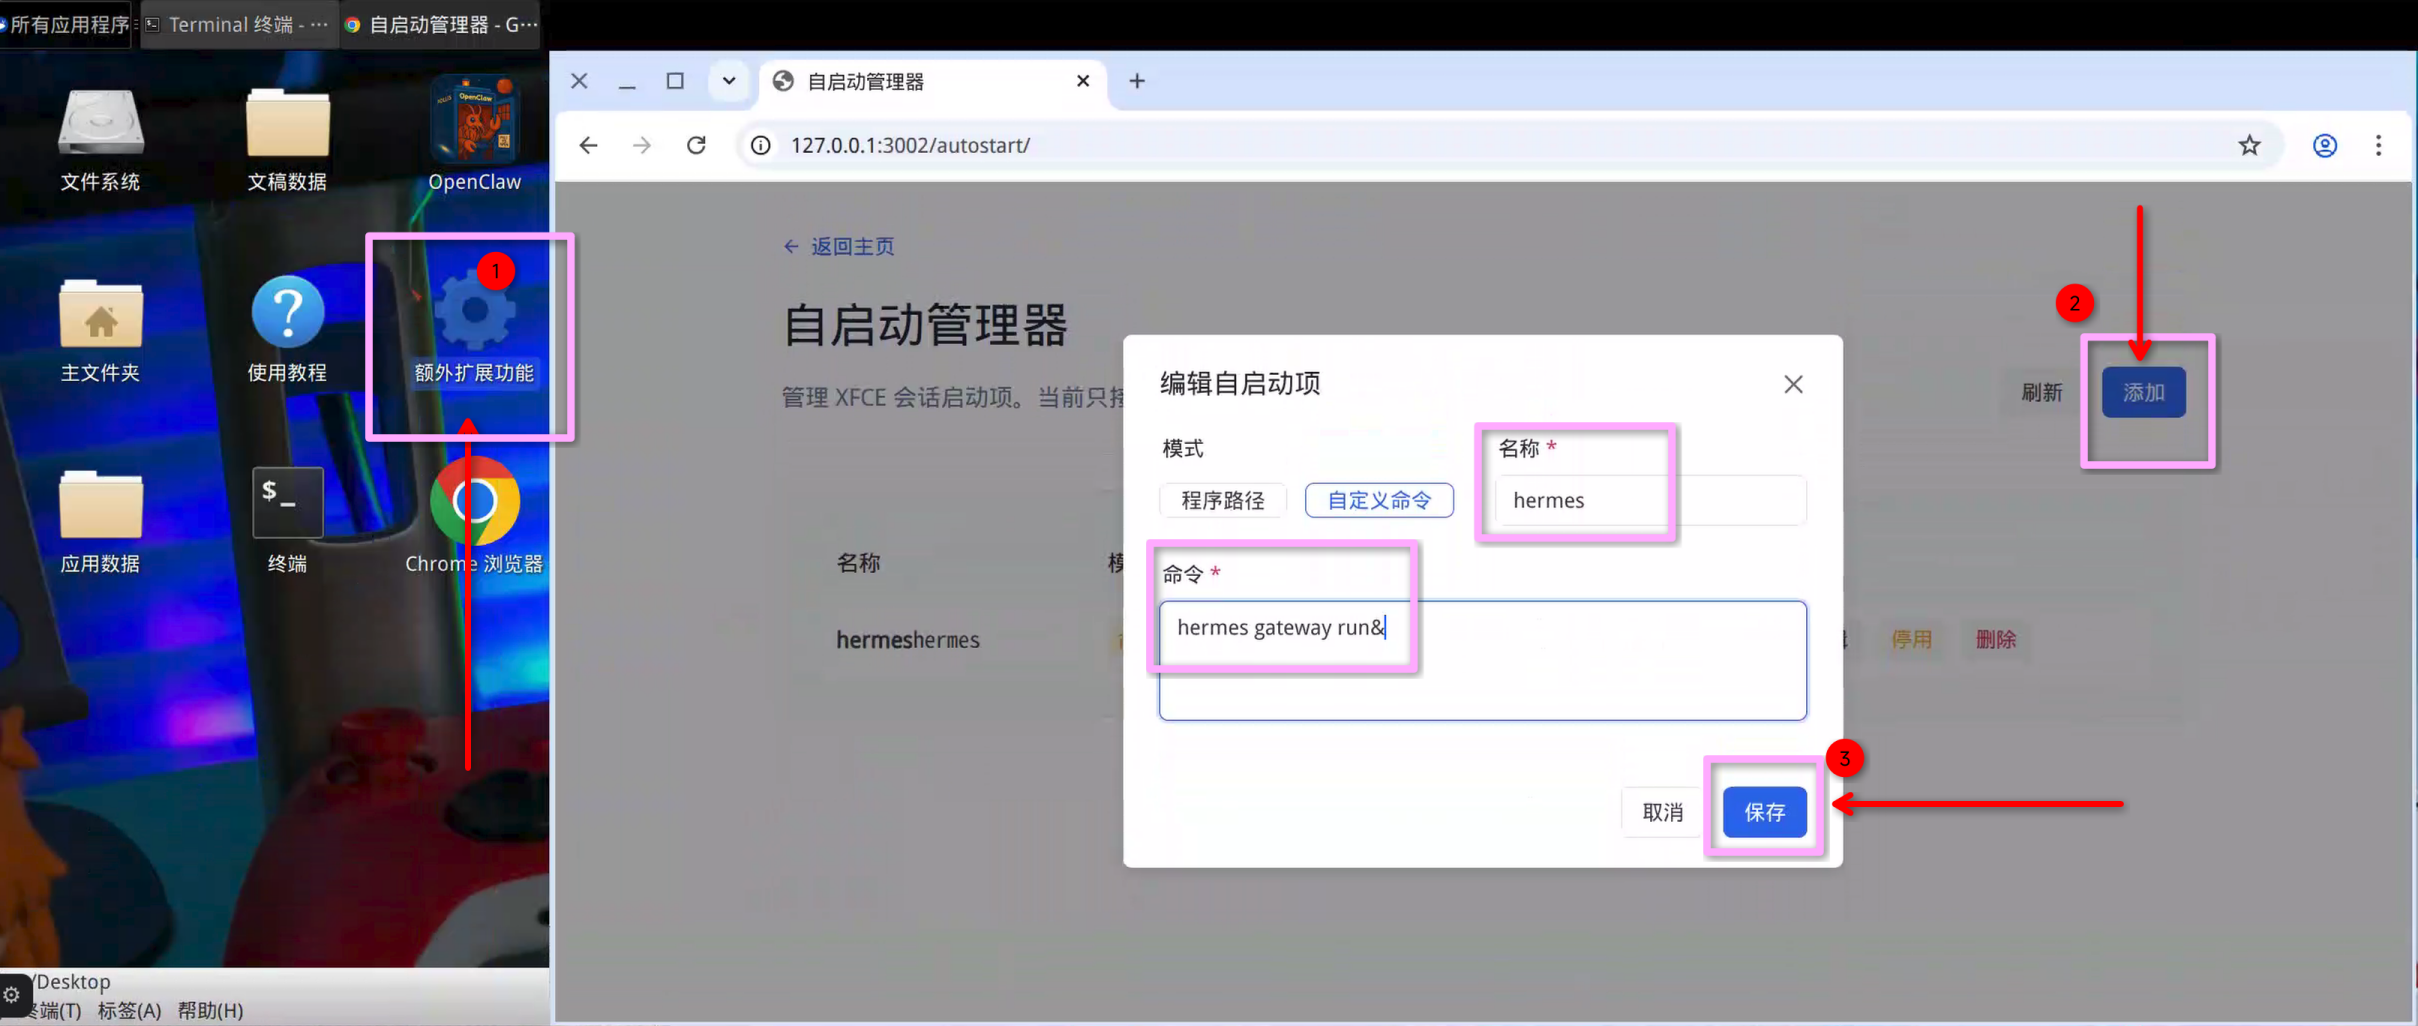Open the OpenClaw desktop icon

click(x=474, y=135)
